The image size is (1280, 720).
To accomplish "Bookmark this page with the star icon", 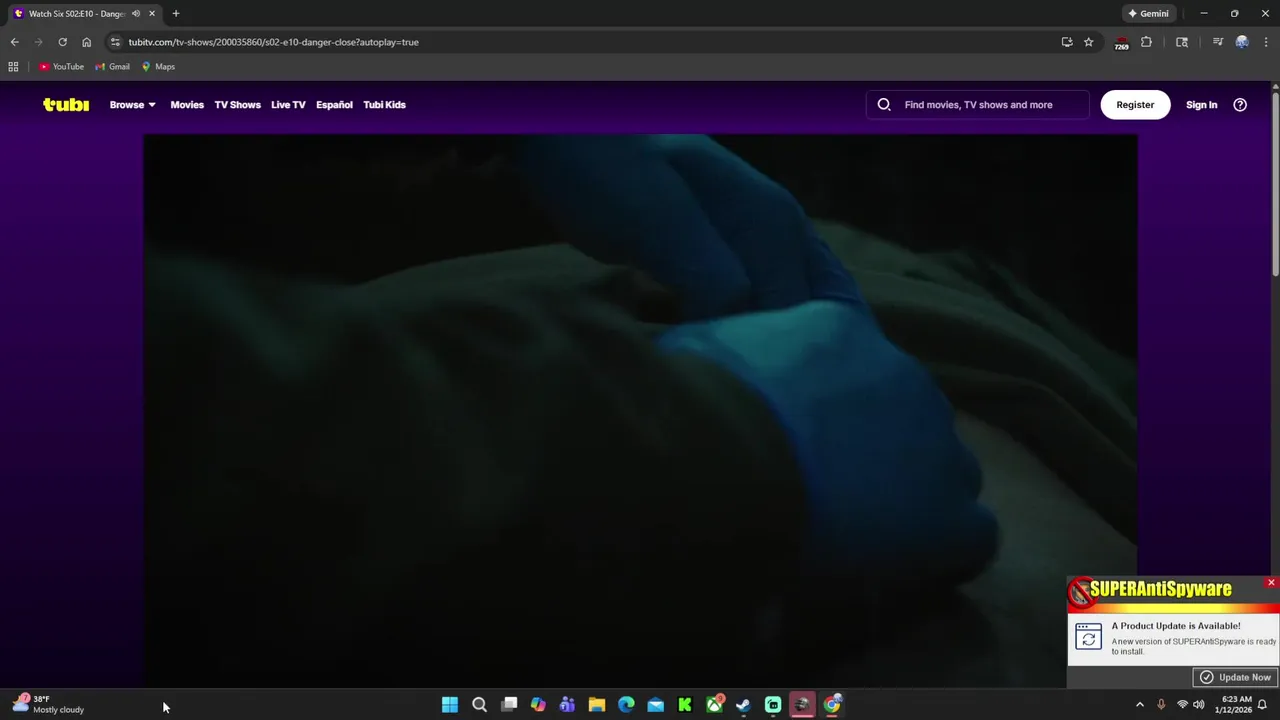I will click(1089, 42).
